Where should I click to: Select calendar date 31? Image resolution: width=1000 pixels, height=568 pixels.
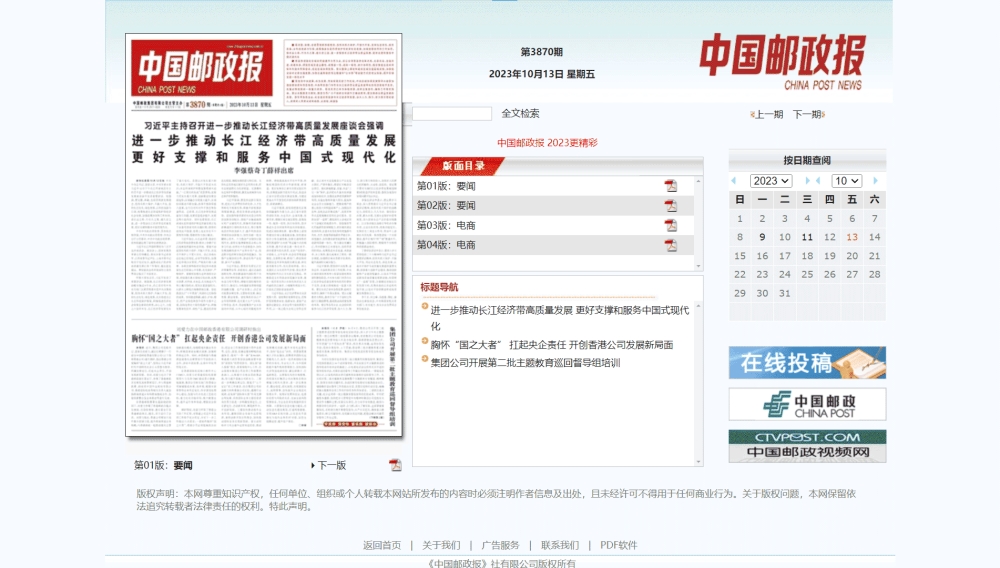[784, 293]
